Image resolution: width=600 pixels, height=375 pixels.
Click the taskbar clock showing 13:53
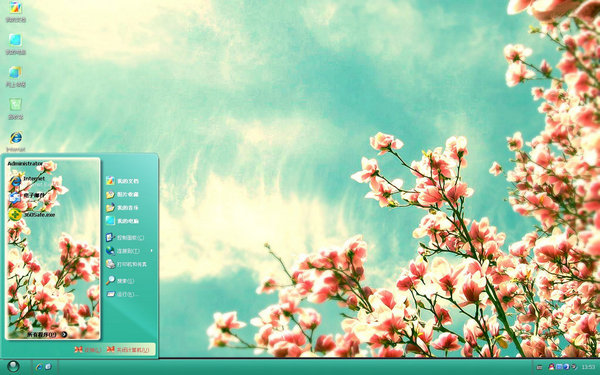pyautogui.click(x=589, y=367)
